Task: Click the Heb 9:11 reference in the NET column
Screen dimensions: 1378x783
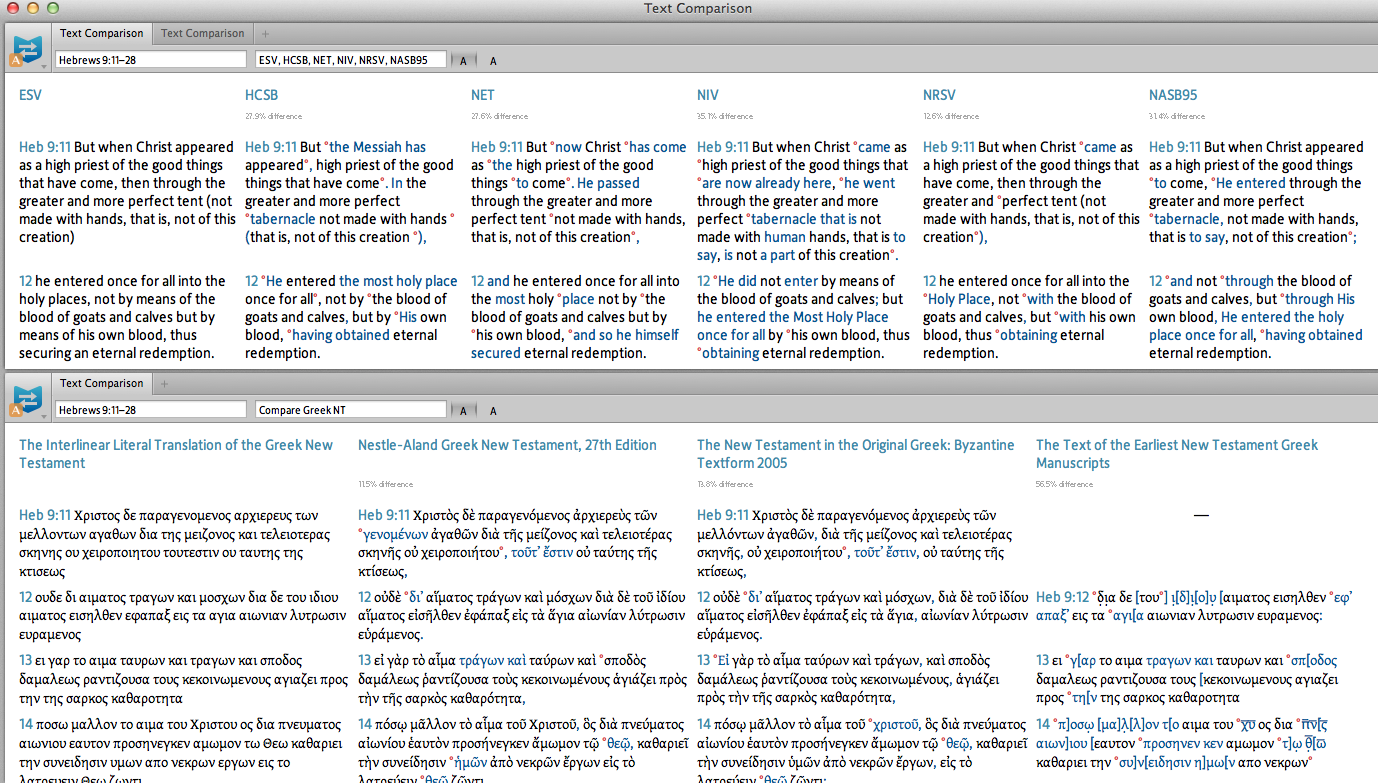Action: tap(497, 147)
